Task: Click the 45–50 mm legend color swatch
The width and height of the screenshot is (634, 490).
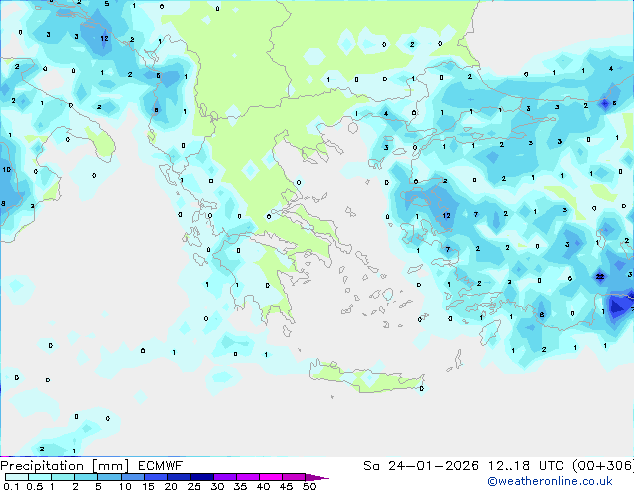Action: click(x=294, y=477)
